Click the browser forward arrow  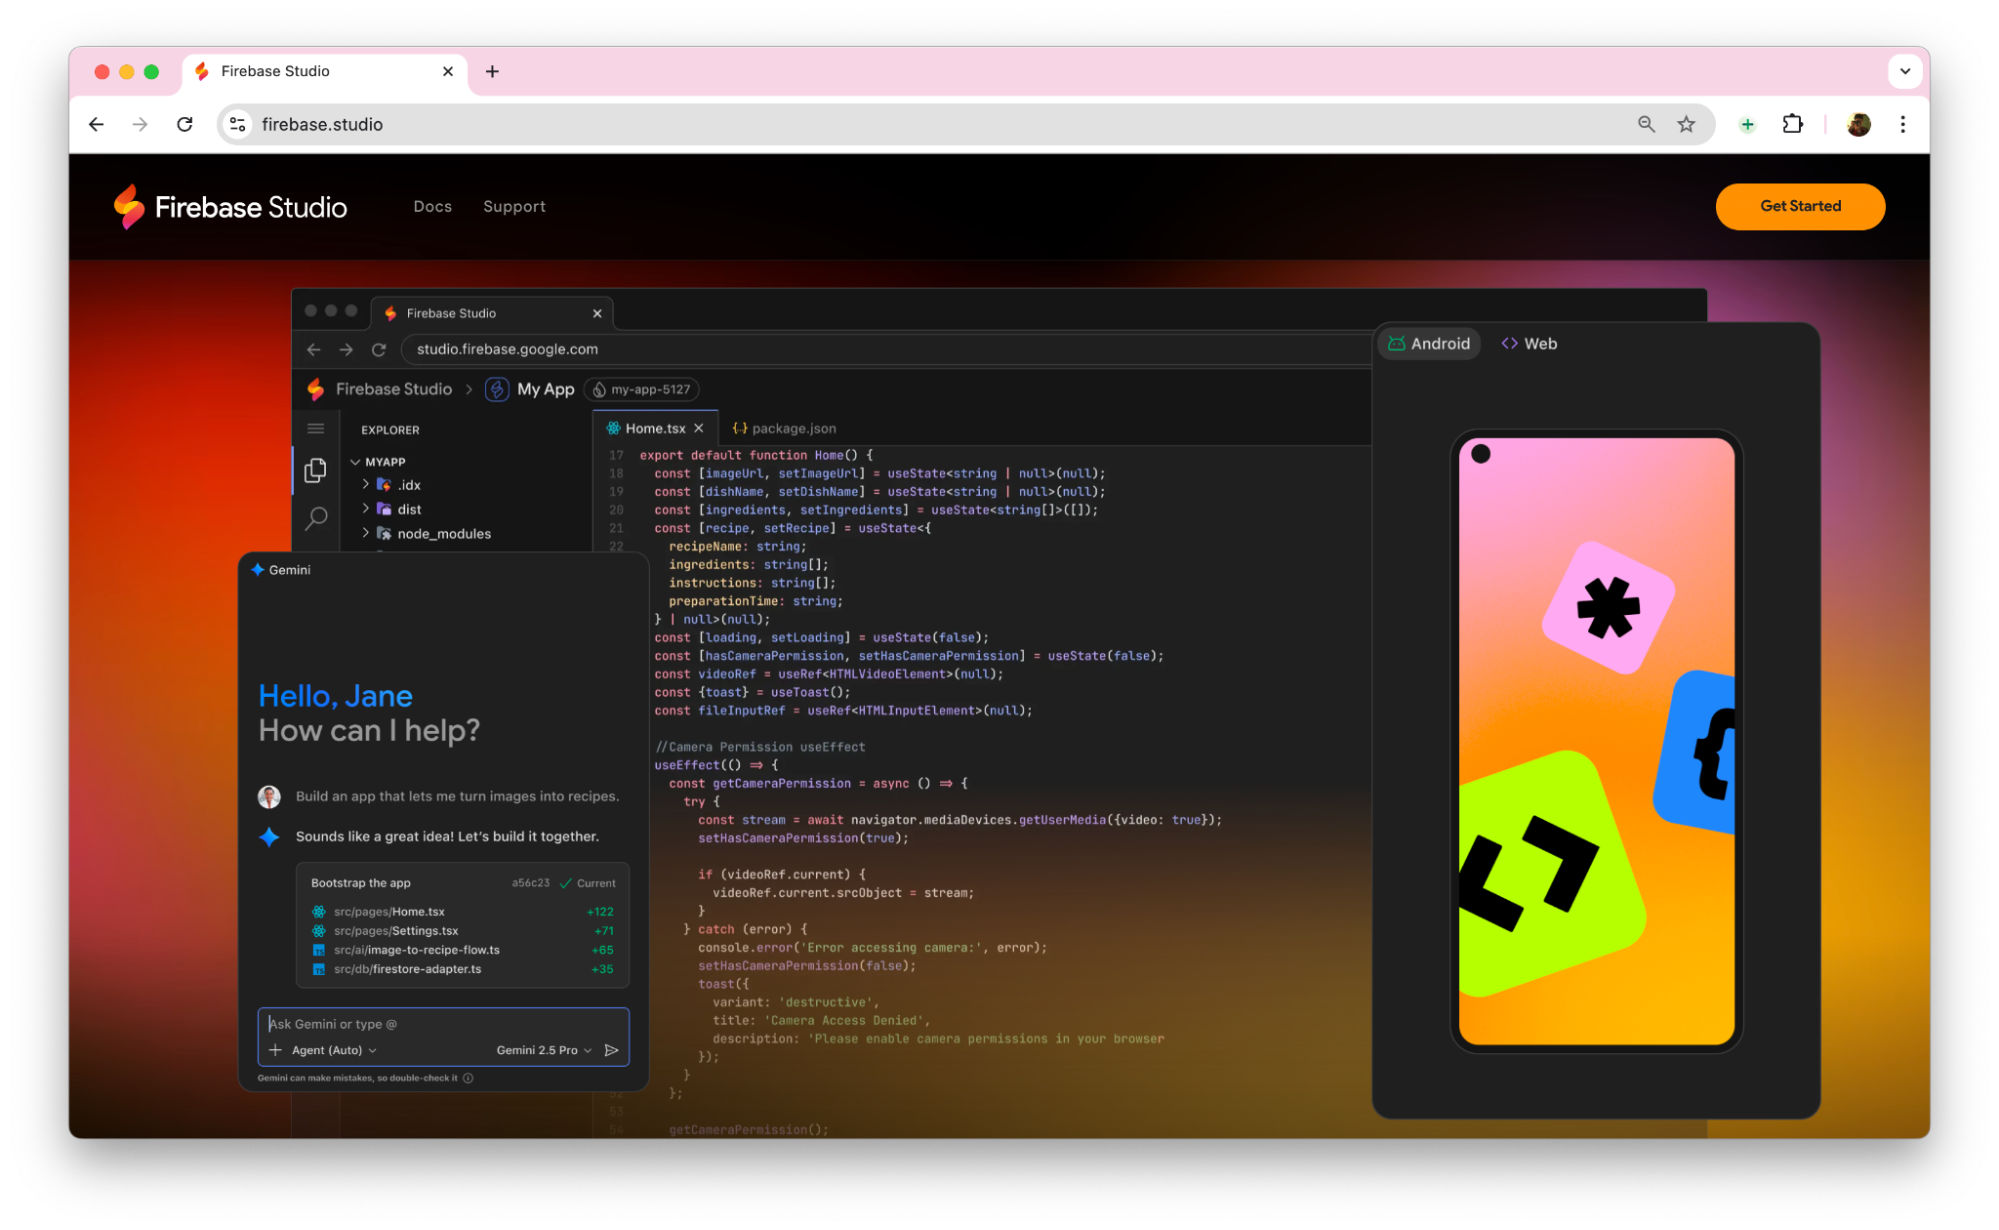[x=140, y=124]
